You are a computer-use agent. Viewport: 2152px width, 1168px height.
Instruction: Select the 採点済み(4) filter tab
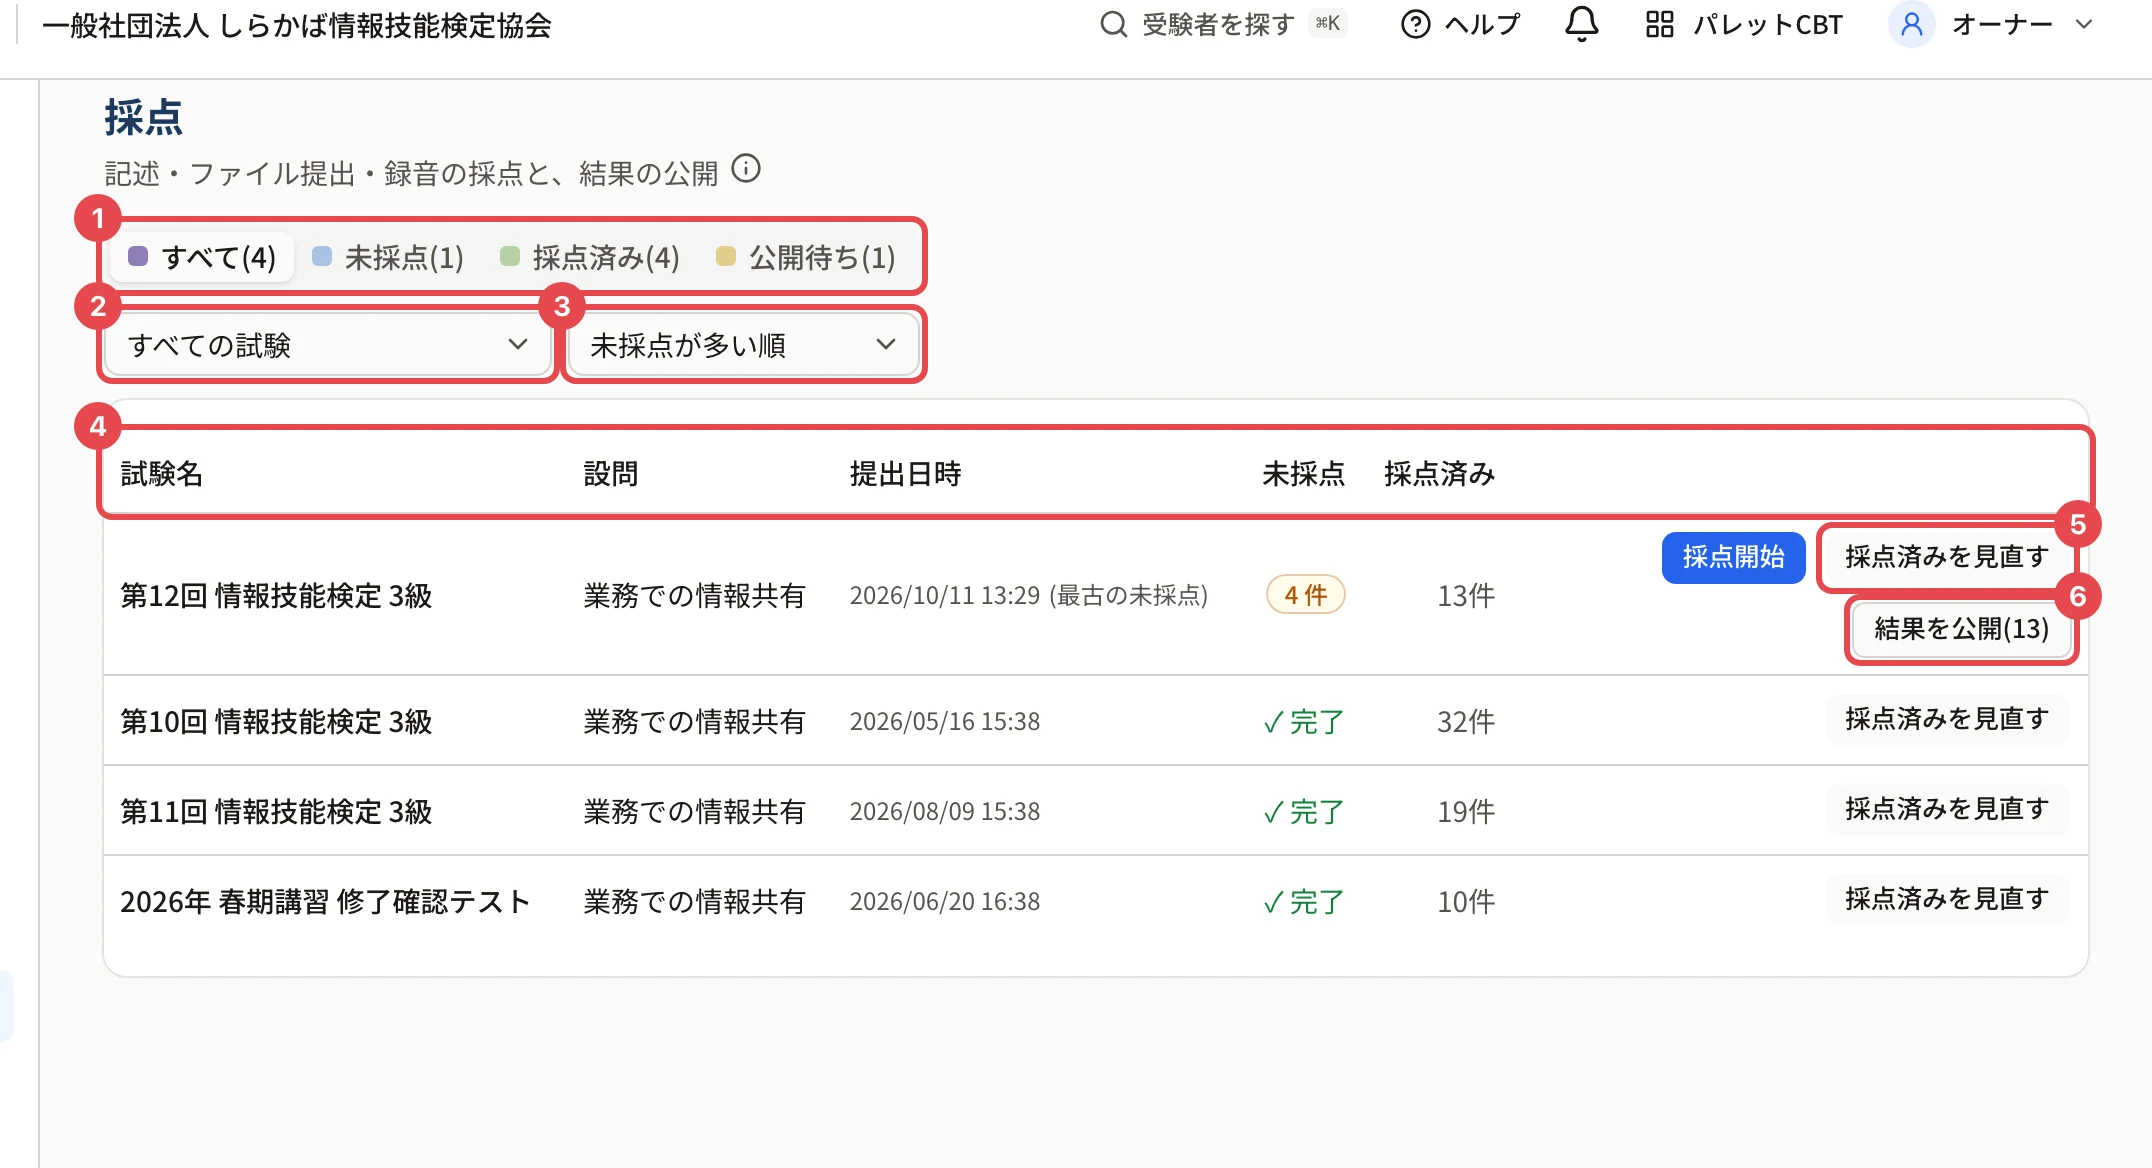pyautogui.click(x=590, y=257)
